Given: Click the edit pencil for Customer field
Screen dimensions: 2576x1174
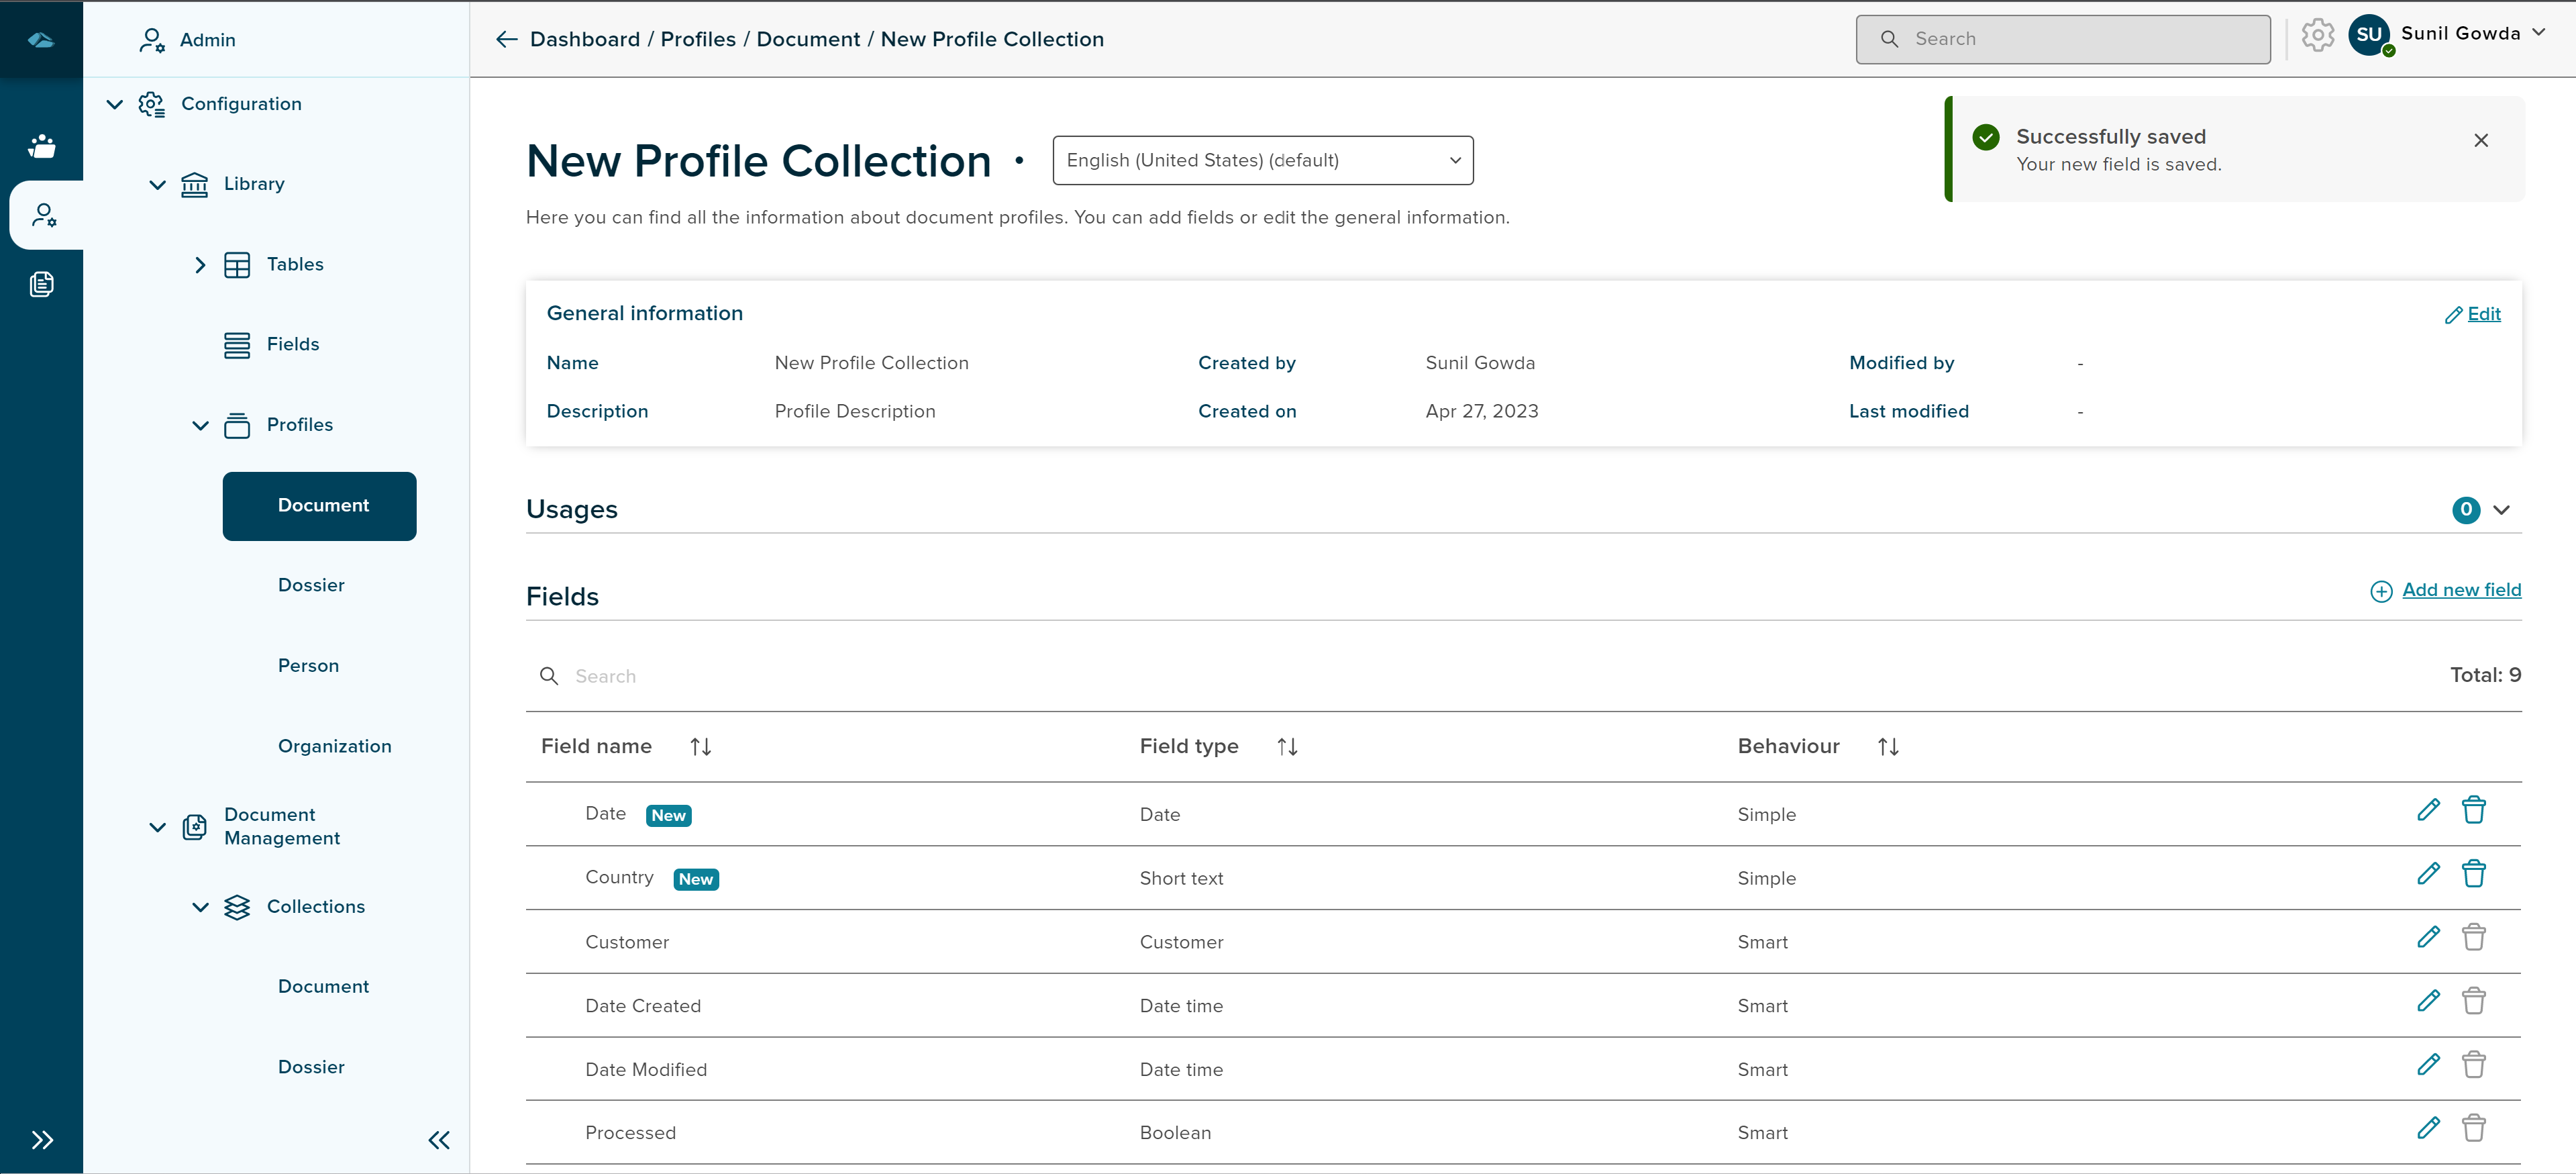Looking at the screenshot, I should 2428,937.
